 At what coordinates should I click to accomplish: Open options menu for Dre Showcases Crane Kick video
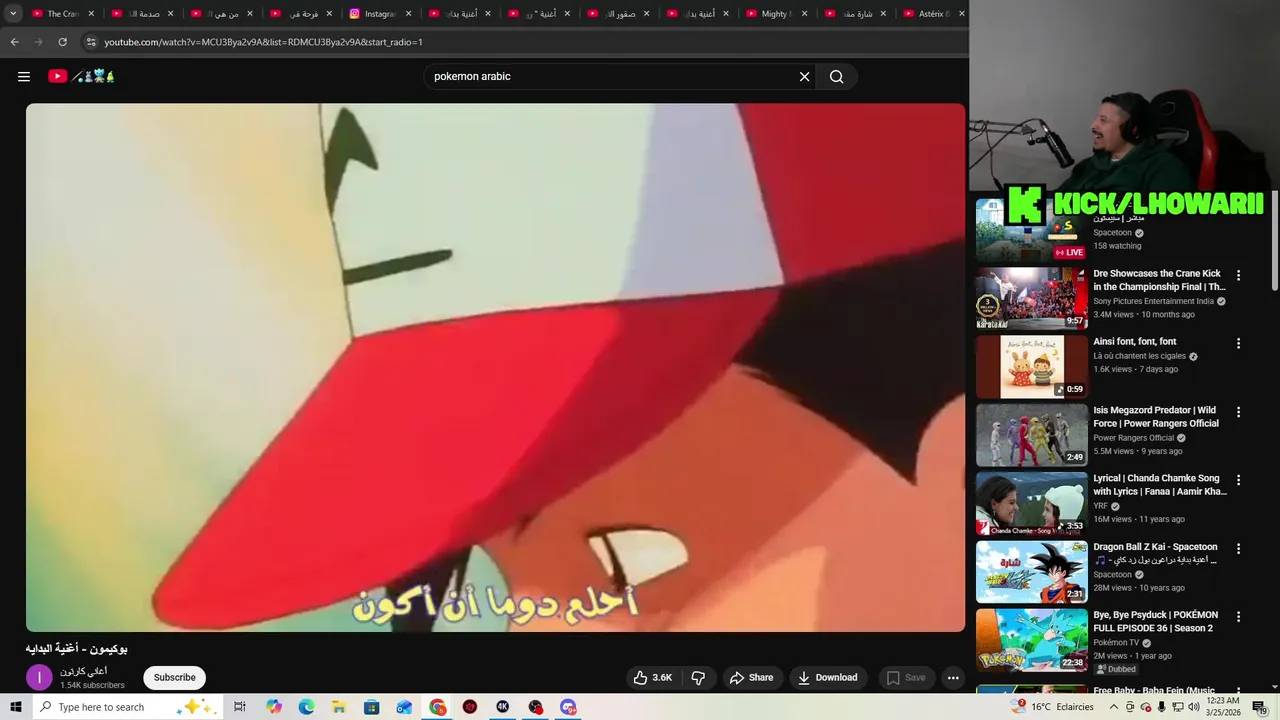click(x=1238, y=275)
